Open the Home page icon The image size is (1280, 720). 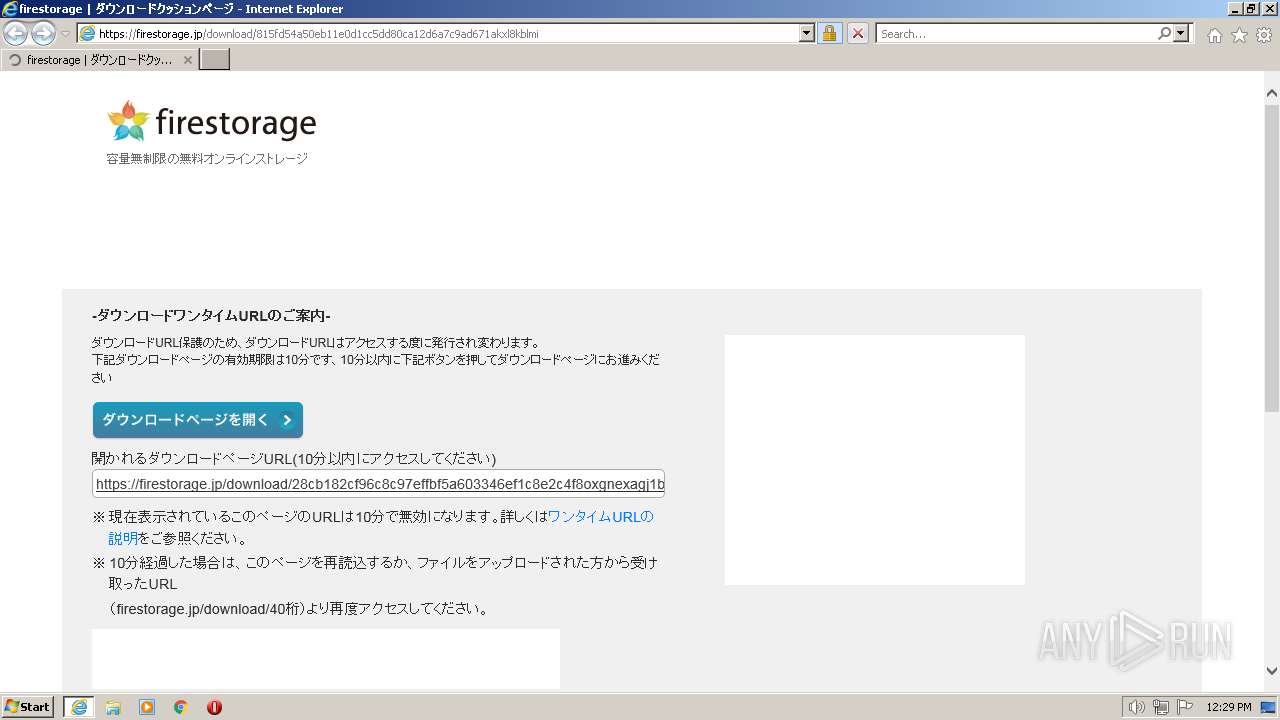click(x=1214, y=35)
